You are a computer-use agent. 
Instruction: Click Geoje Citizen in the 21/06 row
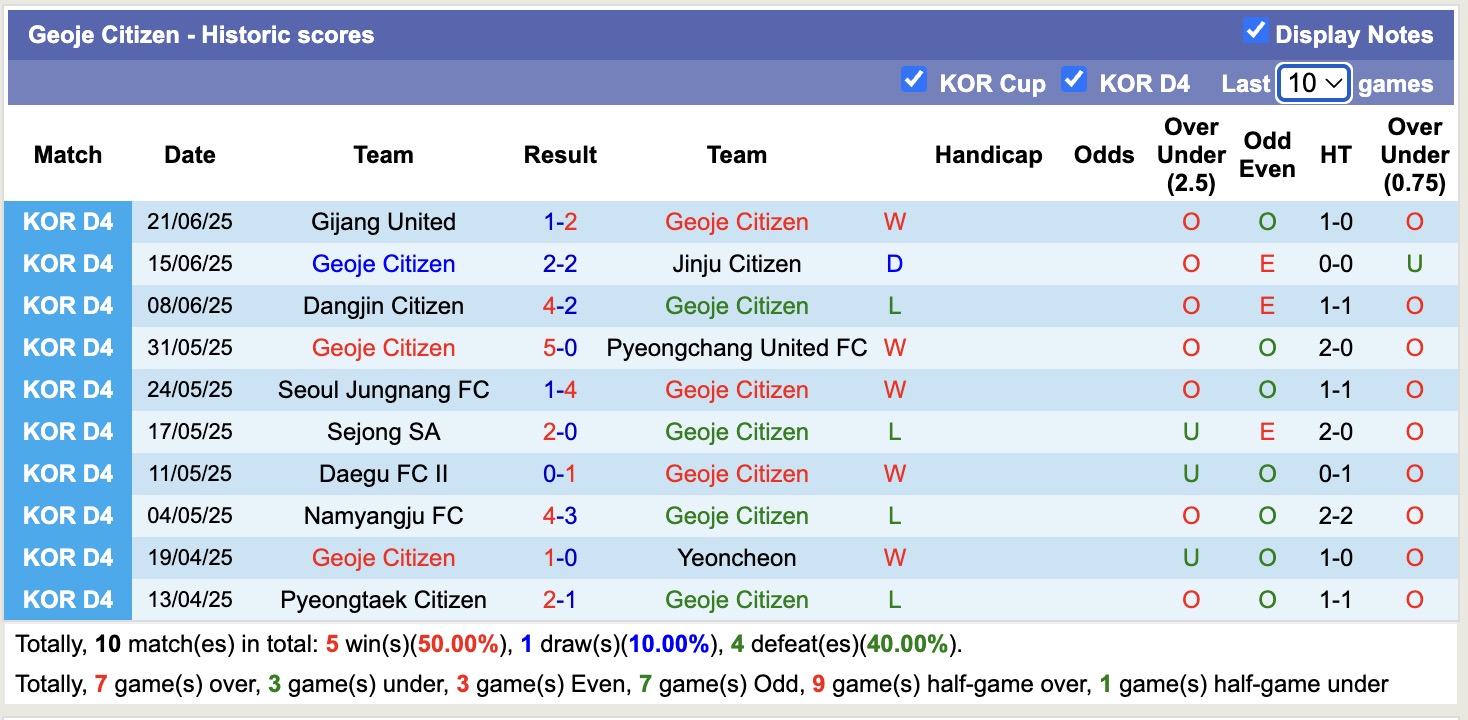(x=736, y=222)
